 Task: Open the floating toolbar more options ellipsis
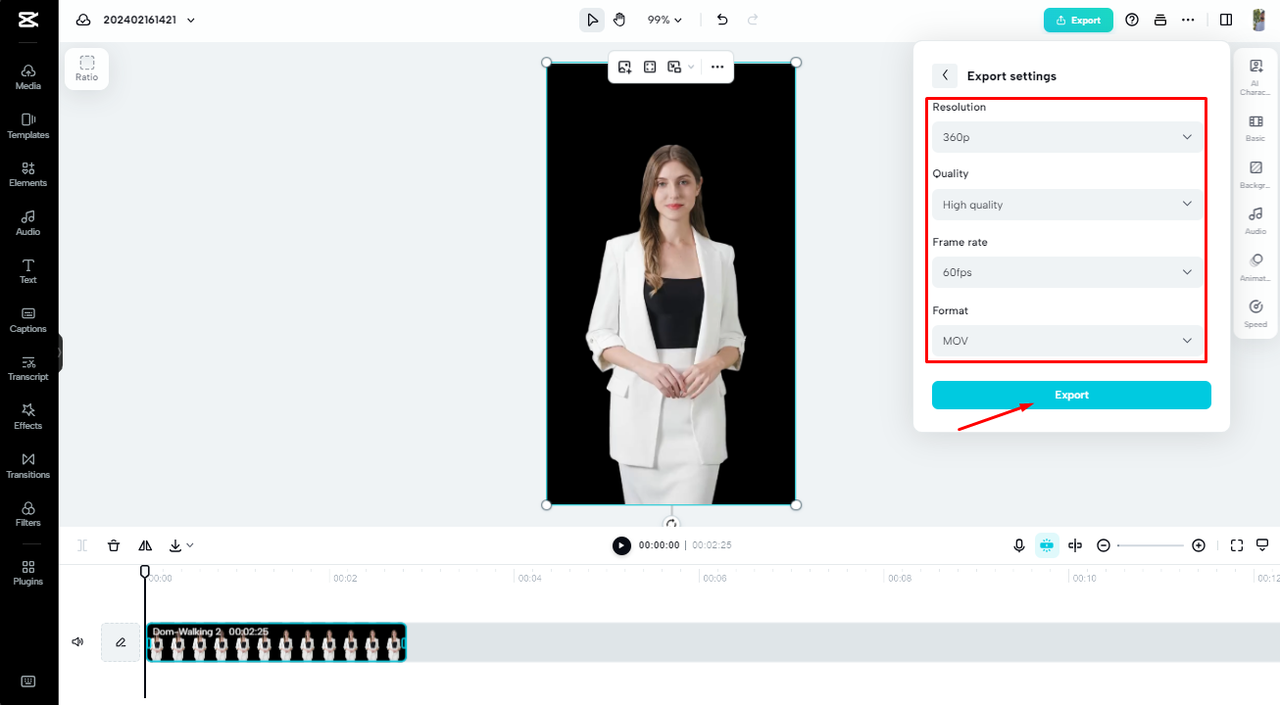coord(718,67)
